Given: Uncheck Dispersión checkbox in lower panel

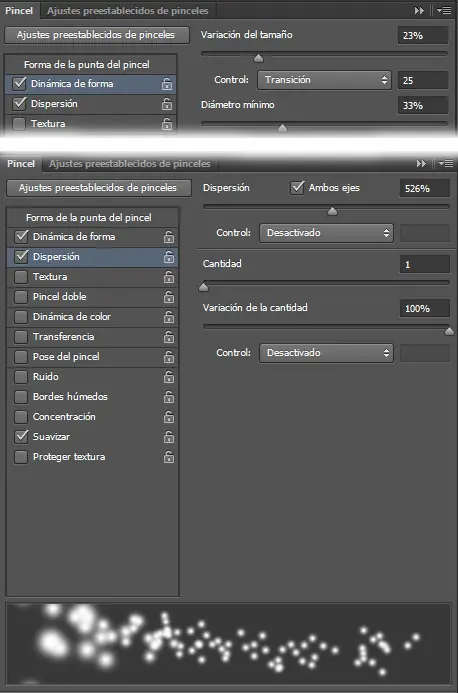Looking at the screenshot, I should click(x=21, y=256).
